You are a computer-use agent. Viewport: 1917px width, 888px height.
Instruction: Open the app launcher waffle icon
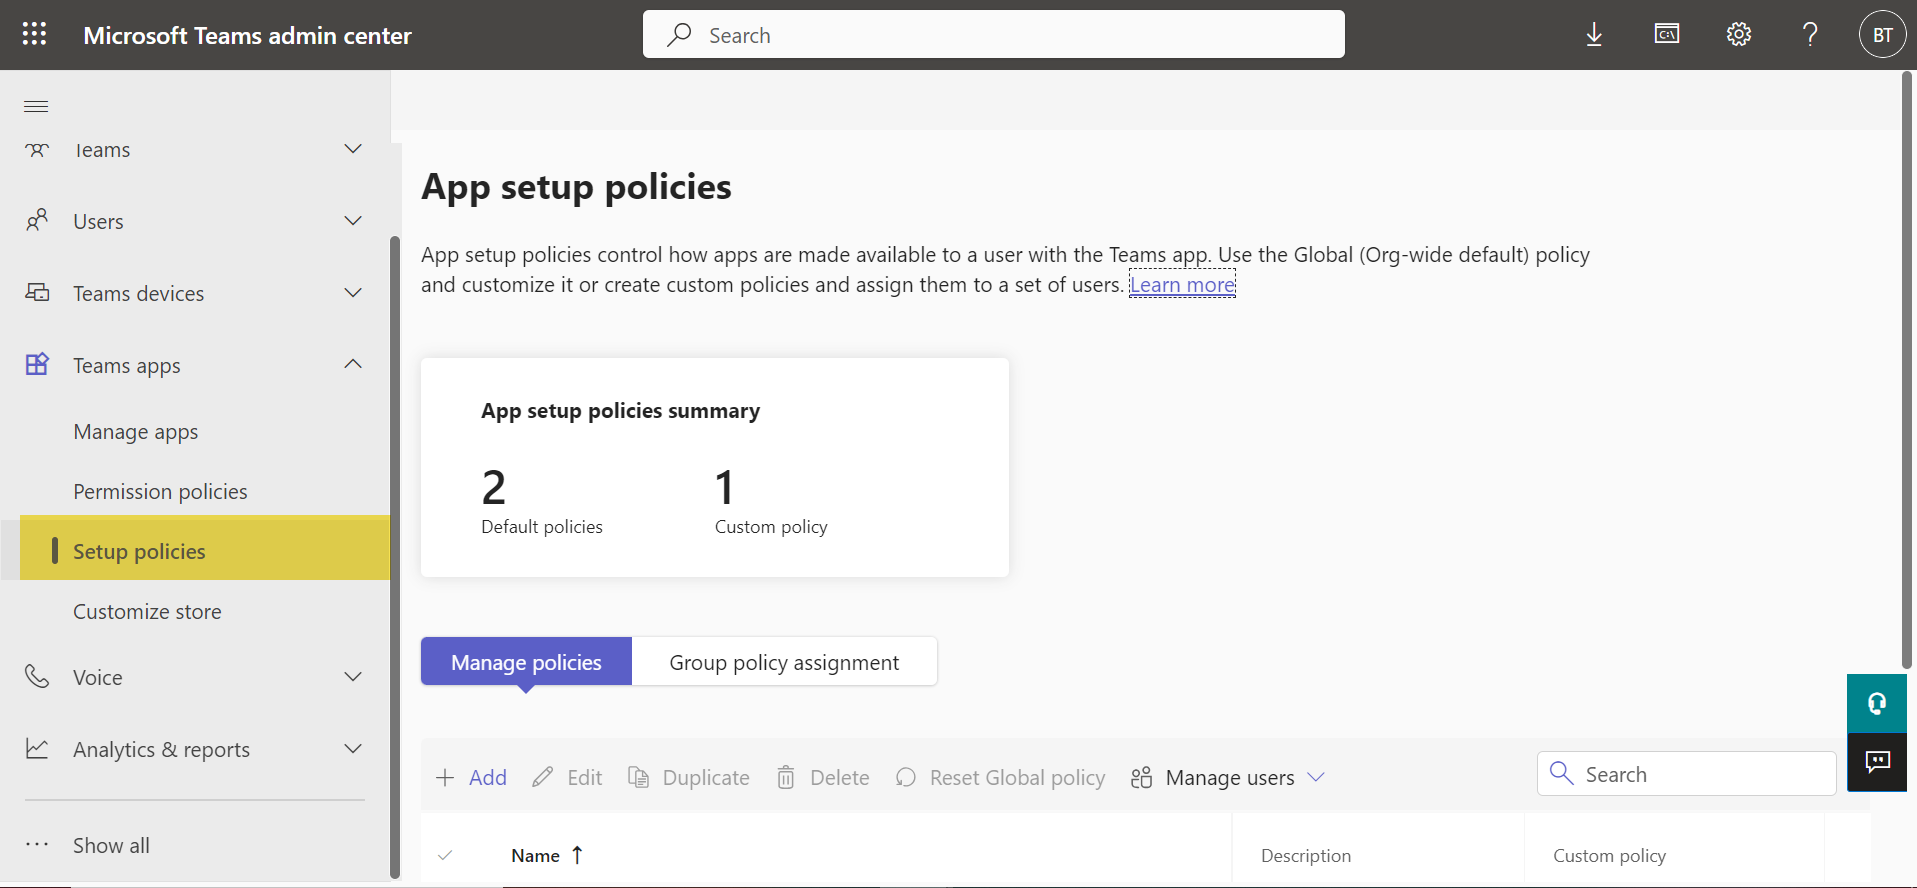pos(34,34)
